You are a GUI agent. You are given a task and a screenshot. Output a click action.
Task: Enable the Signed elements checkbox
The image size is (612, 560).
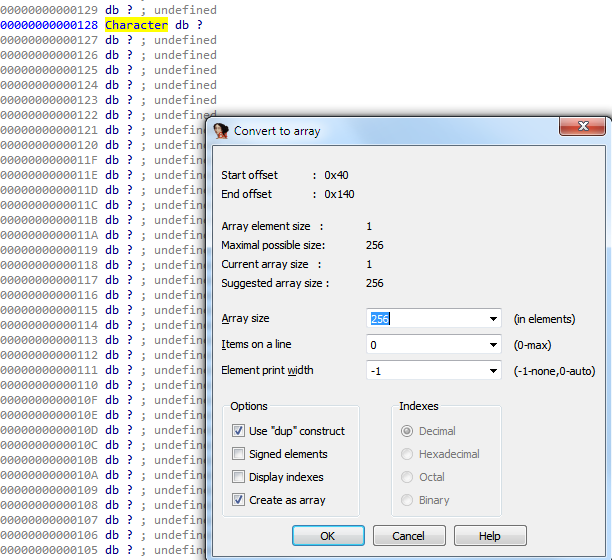(x=238, y=454)
